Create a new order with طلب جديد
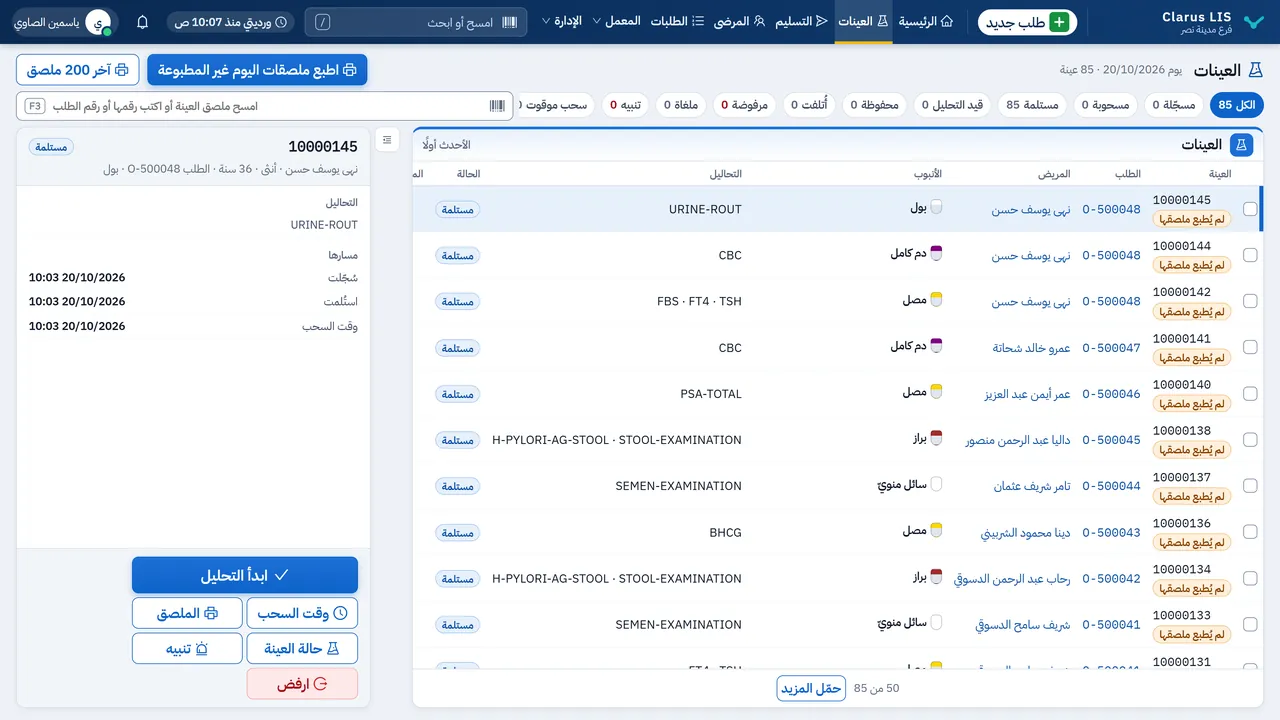 click(1028, 22)
